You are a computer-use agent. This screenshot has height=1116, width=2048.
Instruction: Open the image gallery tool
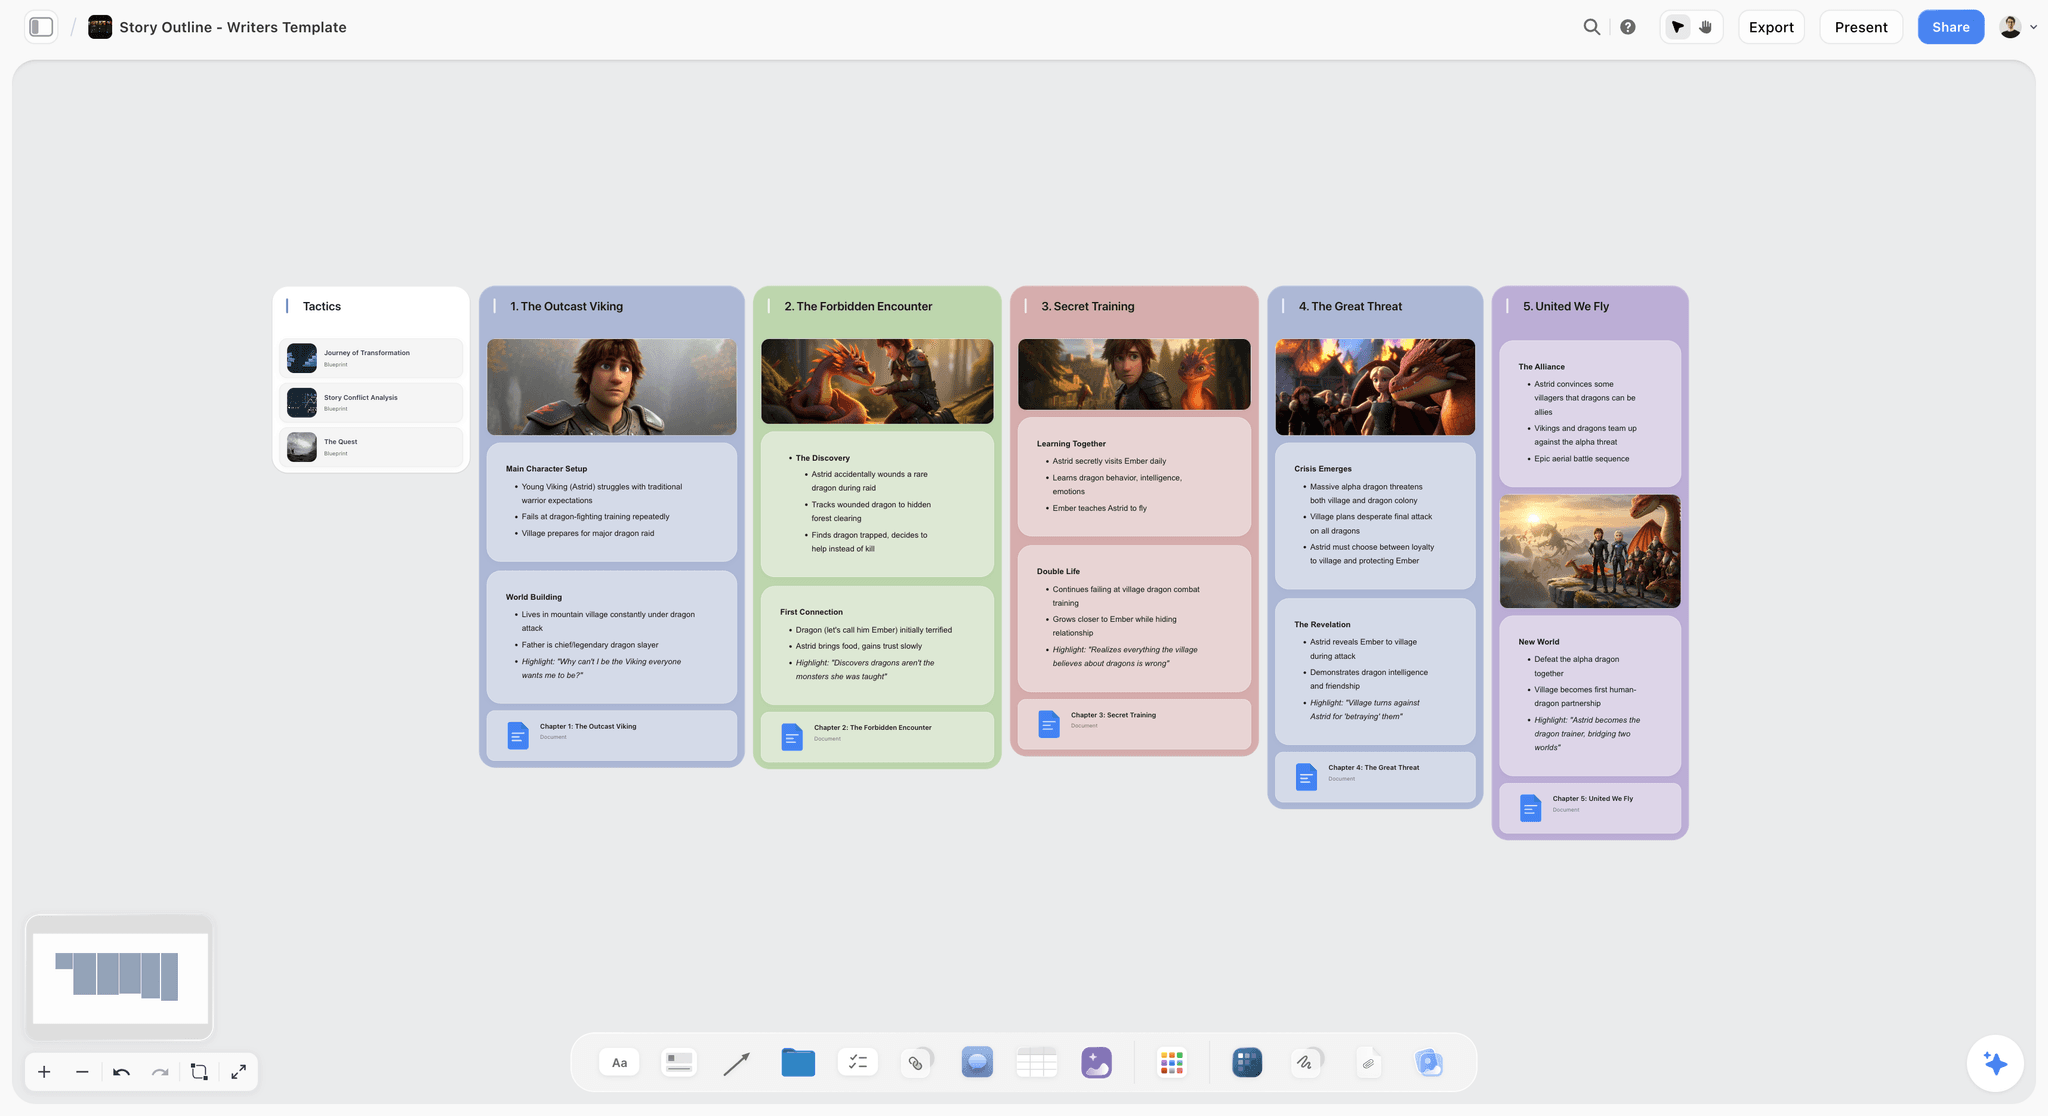pyautogui.click(x=1429, y=1062)
